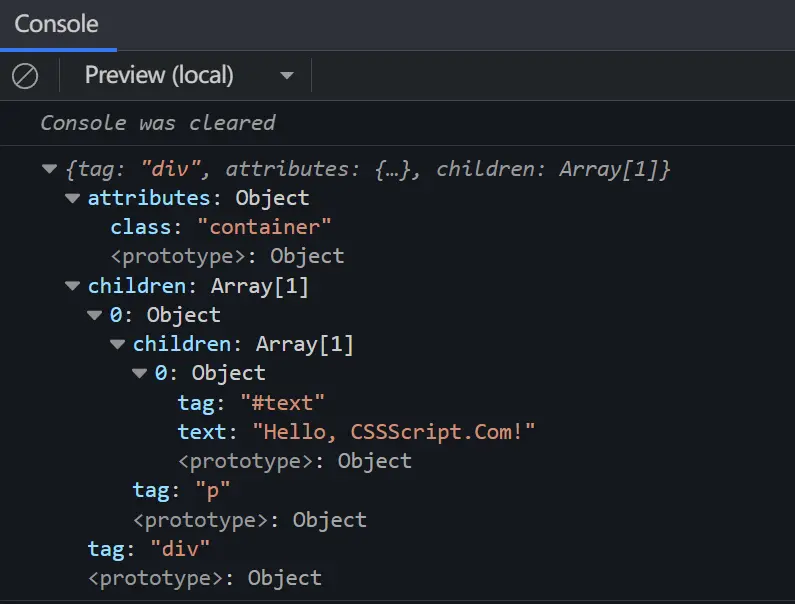Click the prototype entry under the text node
This screenshot has height=604, width=795.
[295, 461]
